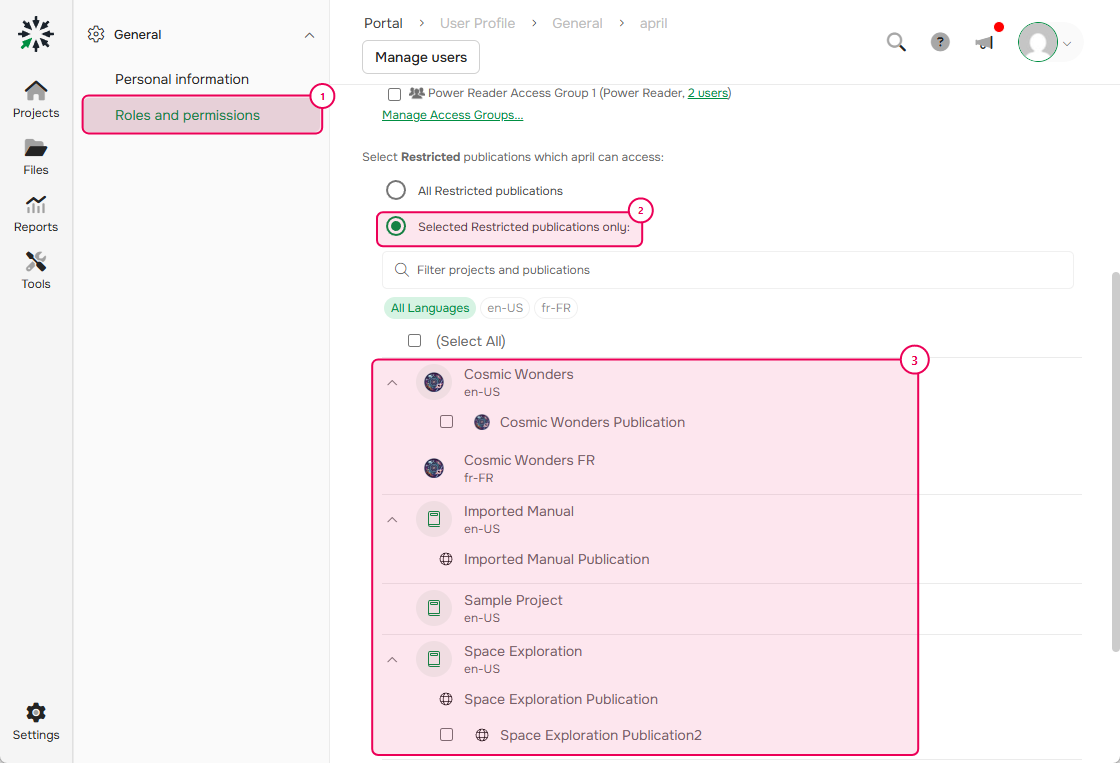Click the Space Exploration Publication2 globe icon

482,735
